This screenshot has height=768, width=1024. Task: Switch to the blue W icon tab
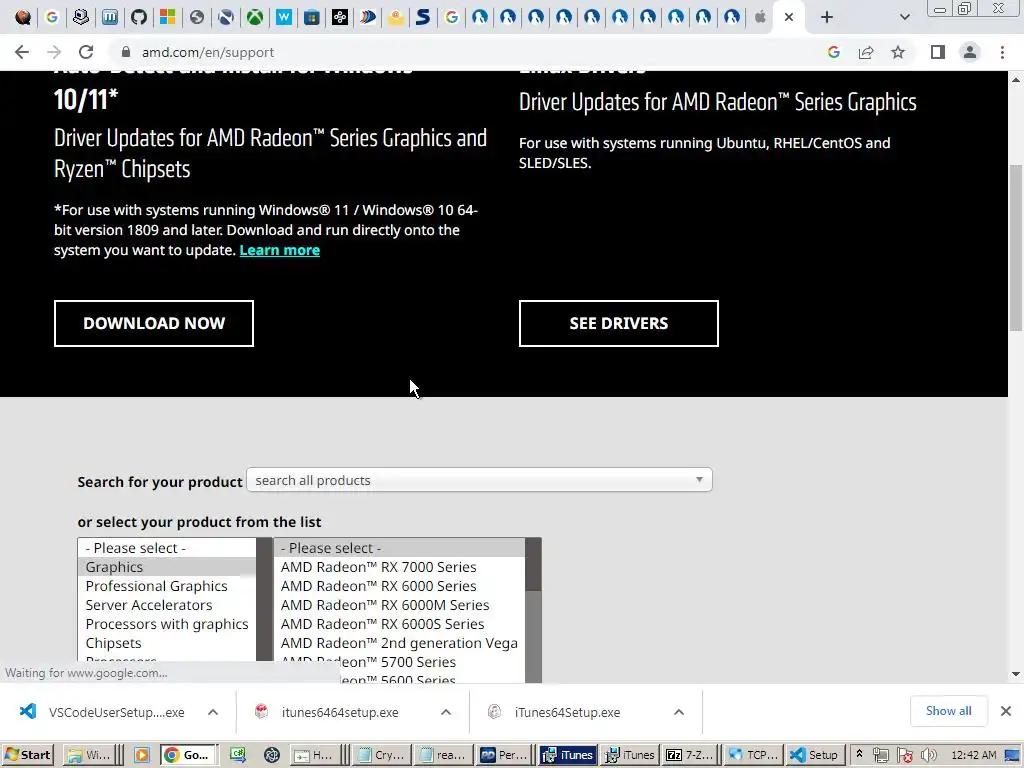(283, 17)
